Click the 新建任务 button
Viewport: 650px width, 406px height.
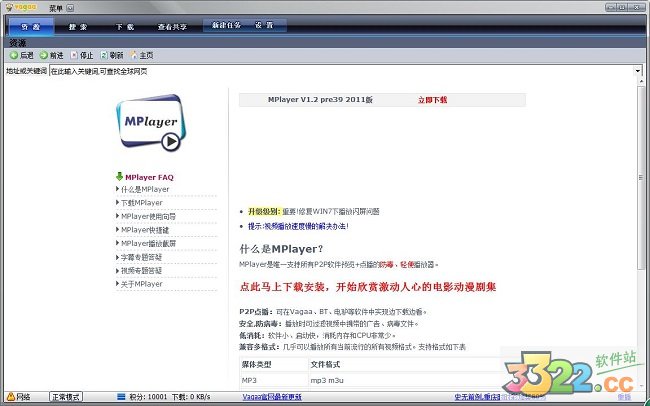tap(226, 25)
